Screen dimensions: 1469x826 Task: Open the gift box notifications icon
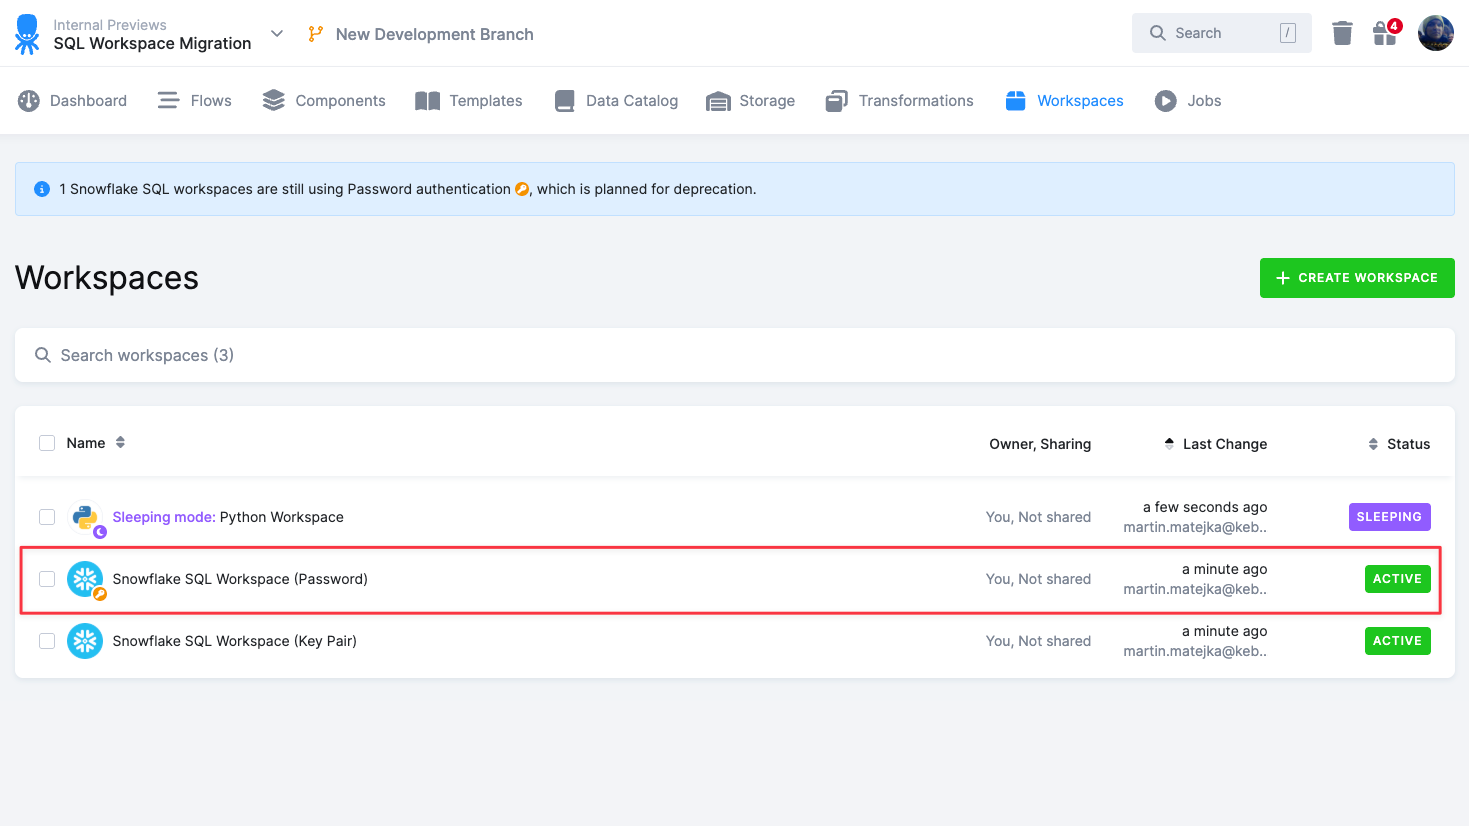1385,34
